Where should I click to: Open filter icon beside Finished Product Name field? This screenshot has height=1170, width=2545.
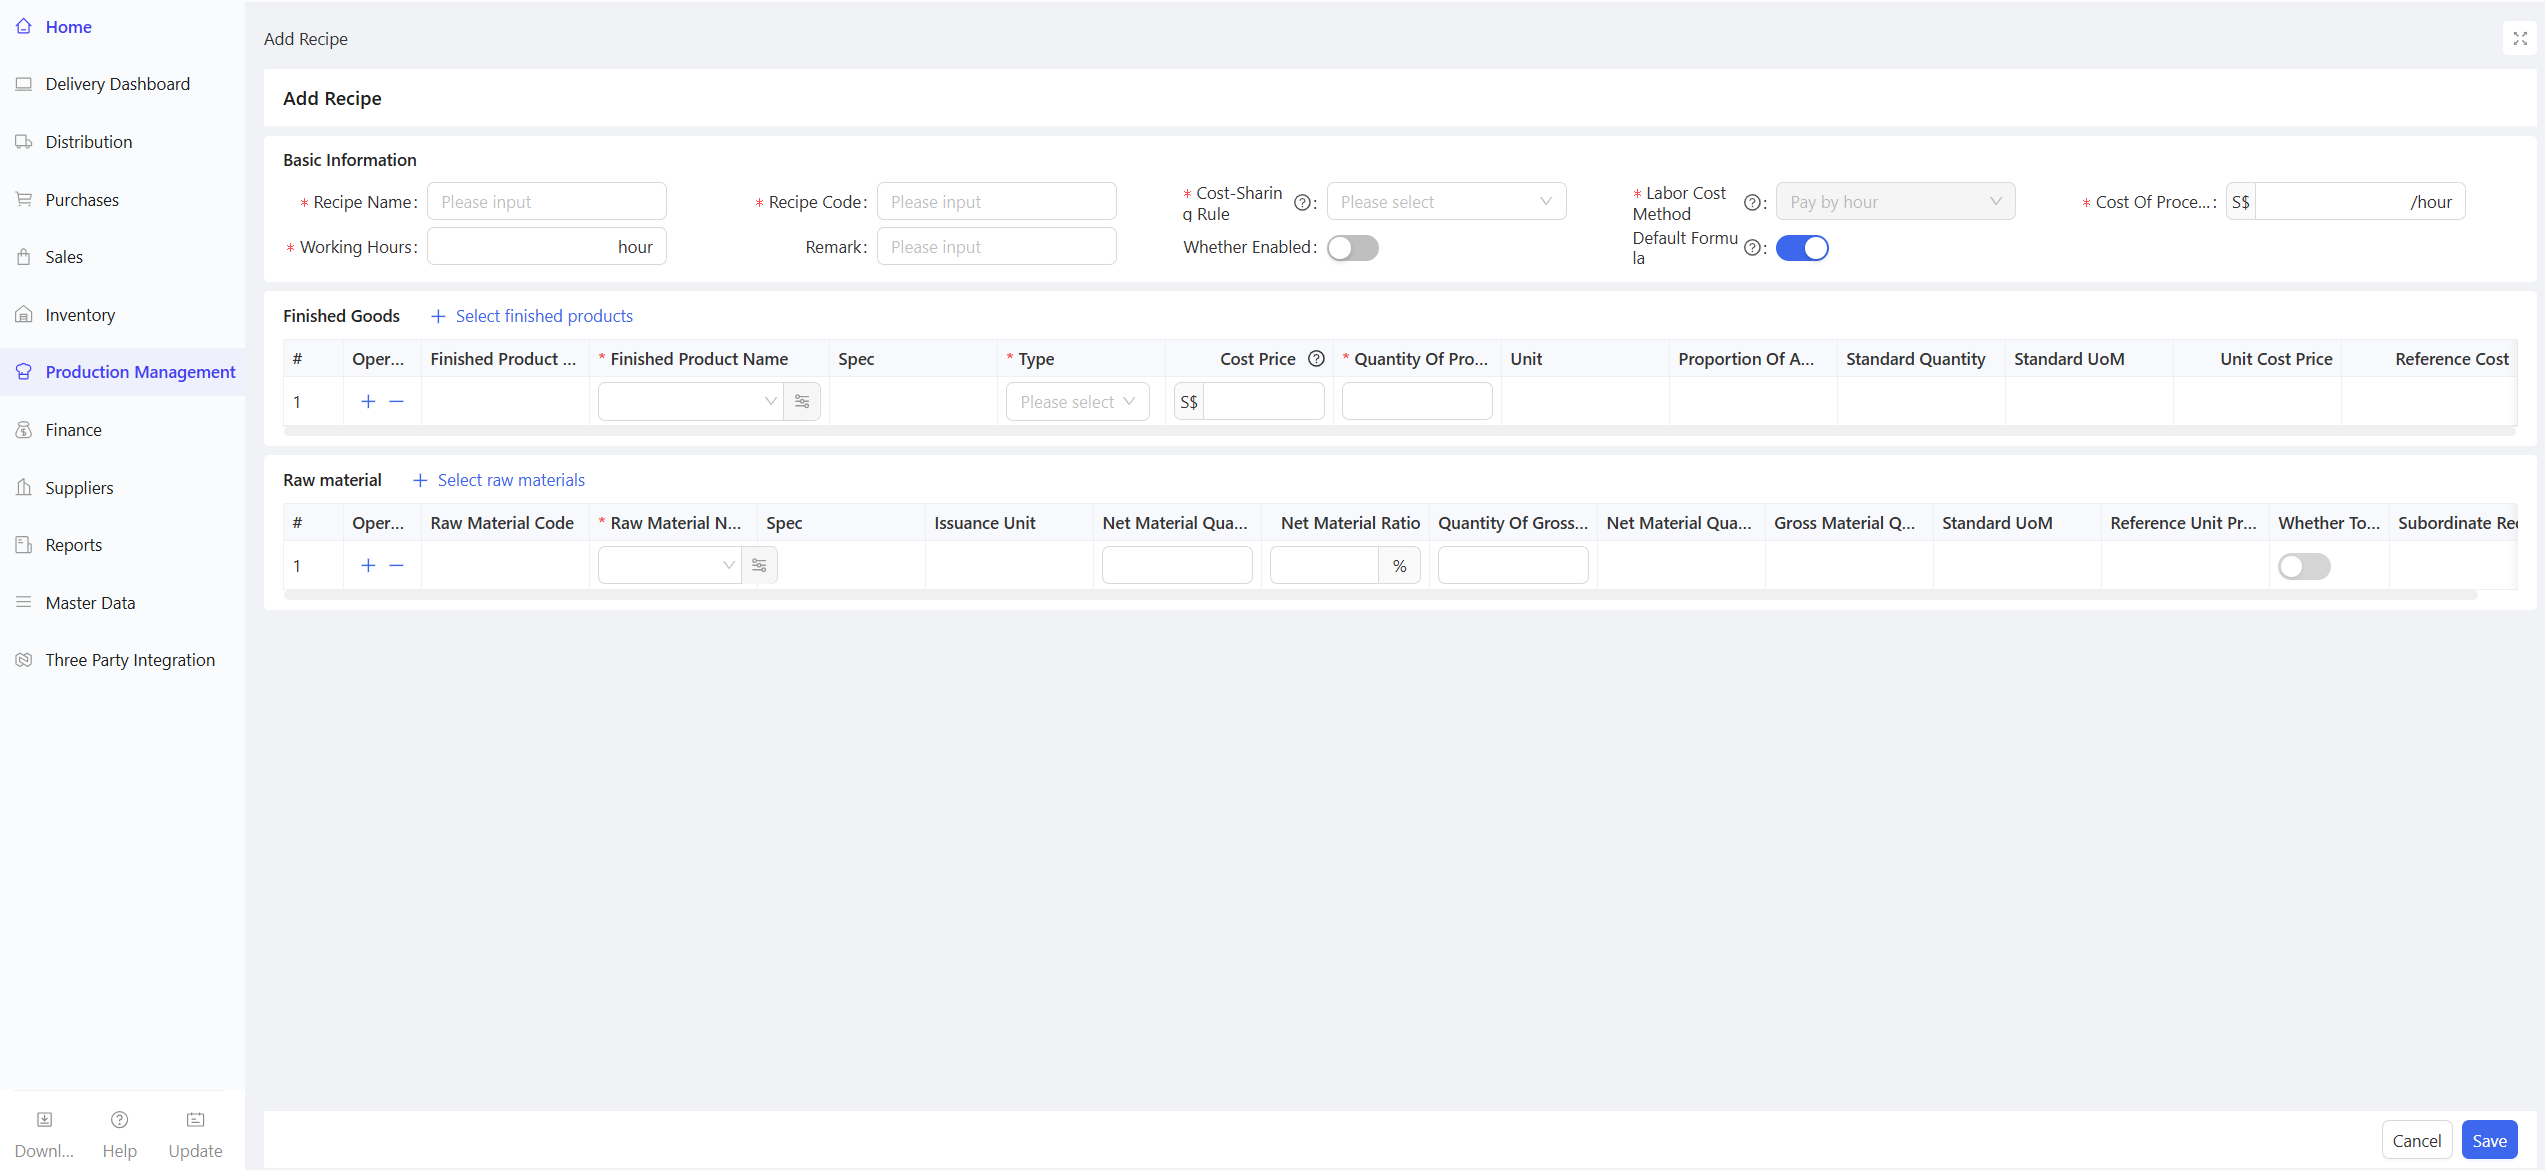[802, 402]
